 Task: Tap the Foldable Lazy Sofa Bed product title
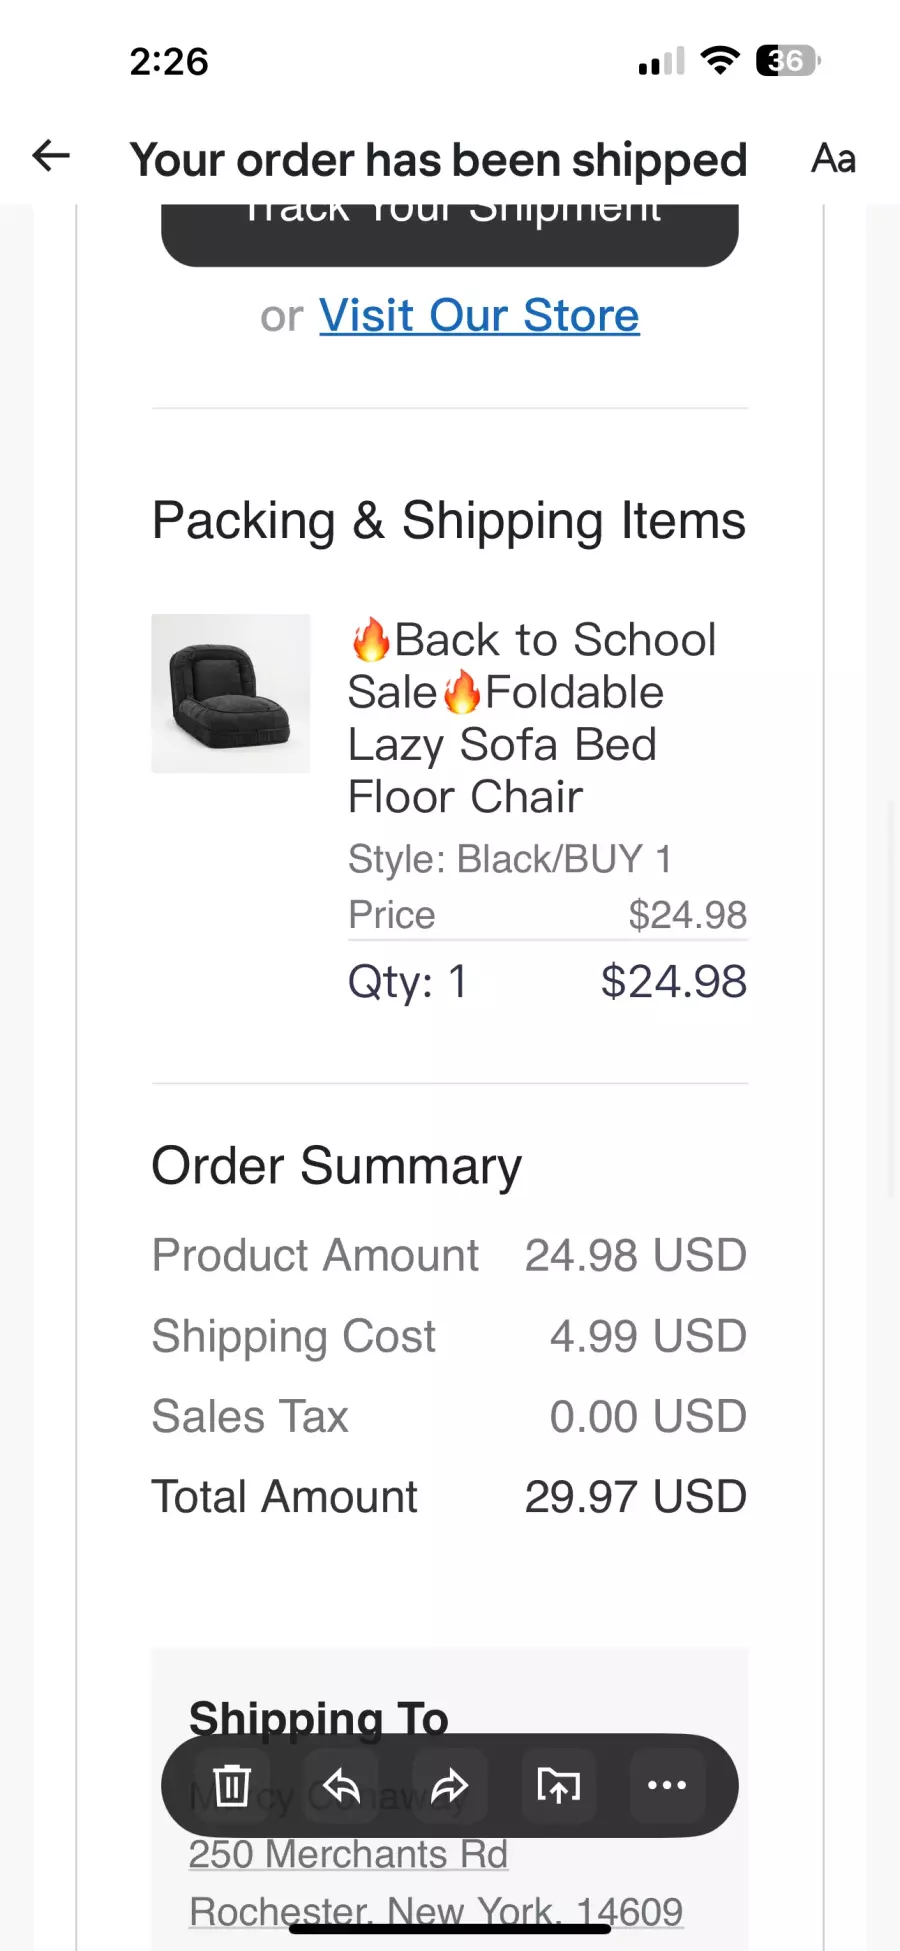532,718
